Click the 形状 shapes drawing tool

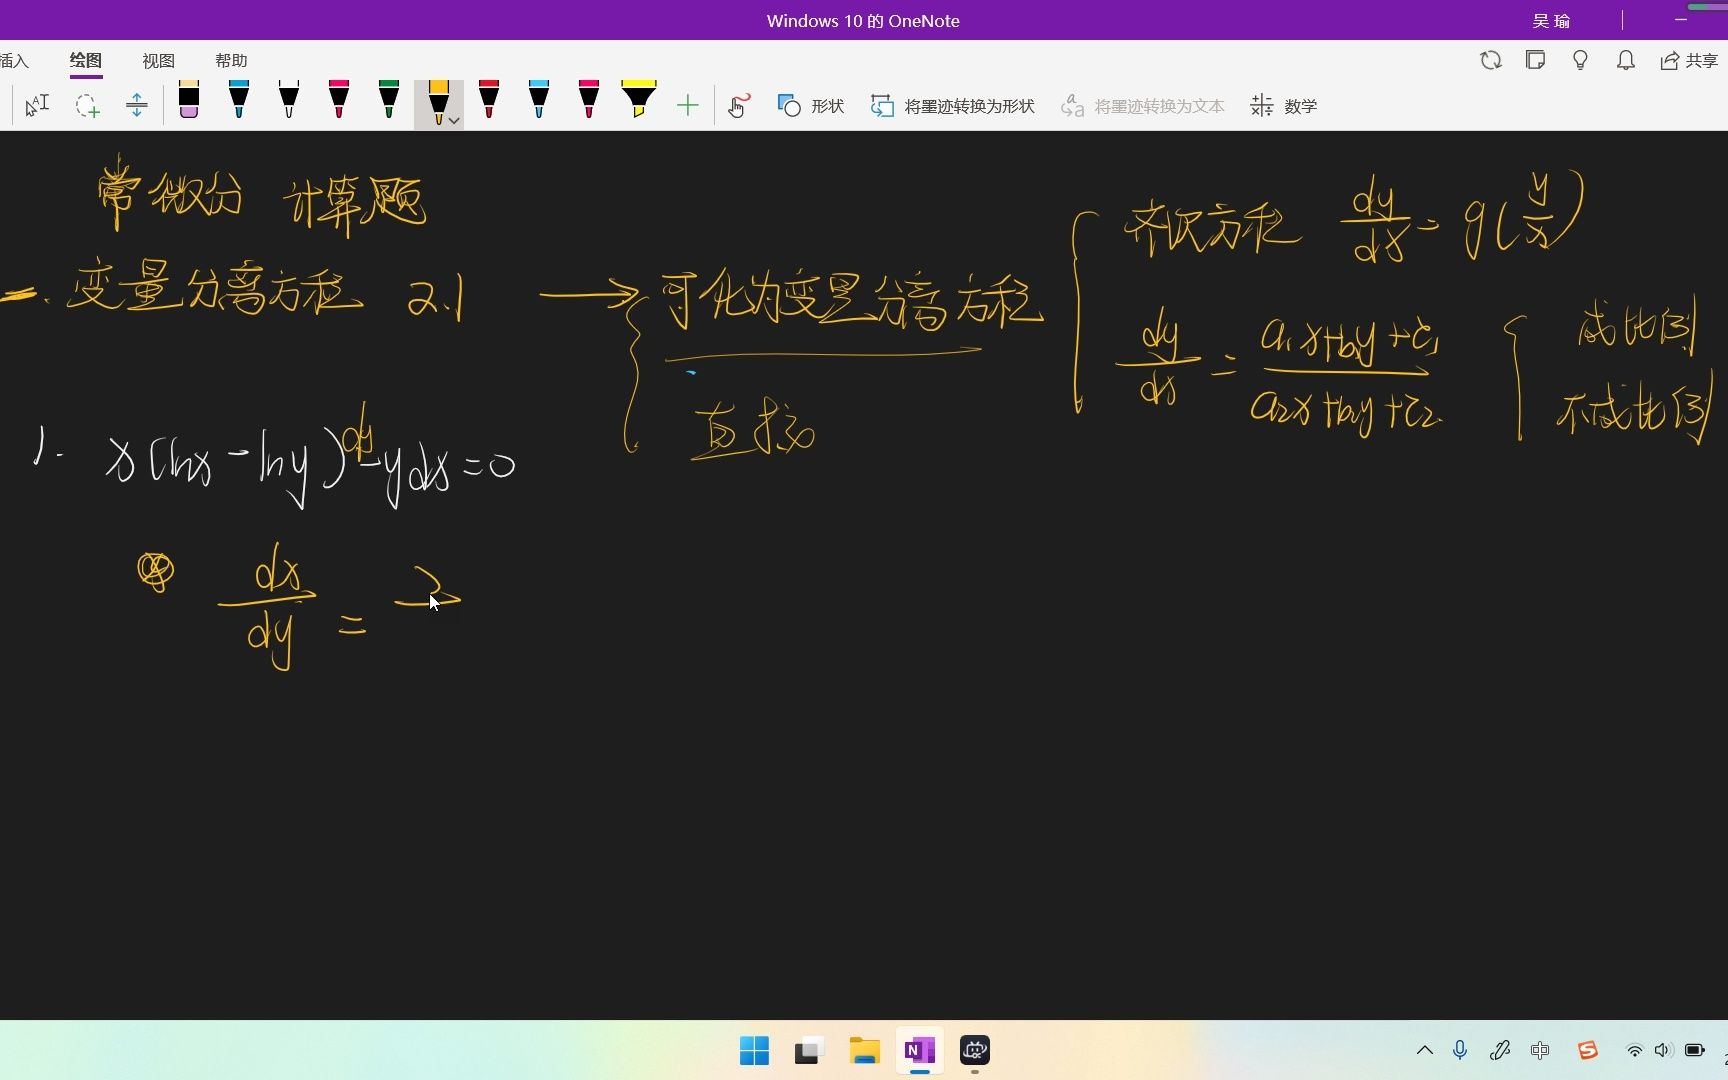click(x=810, y=105)
